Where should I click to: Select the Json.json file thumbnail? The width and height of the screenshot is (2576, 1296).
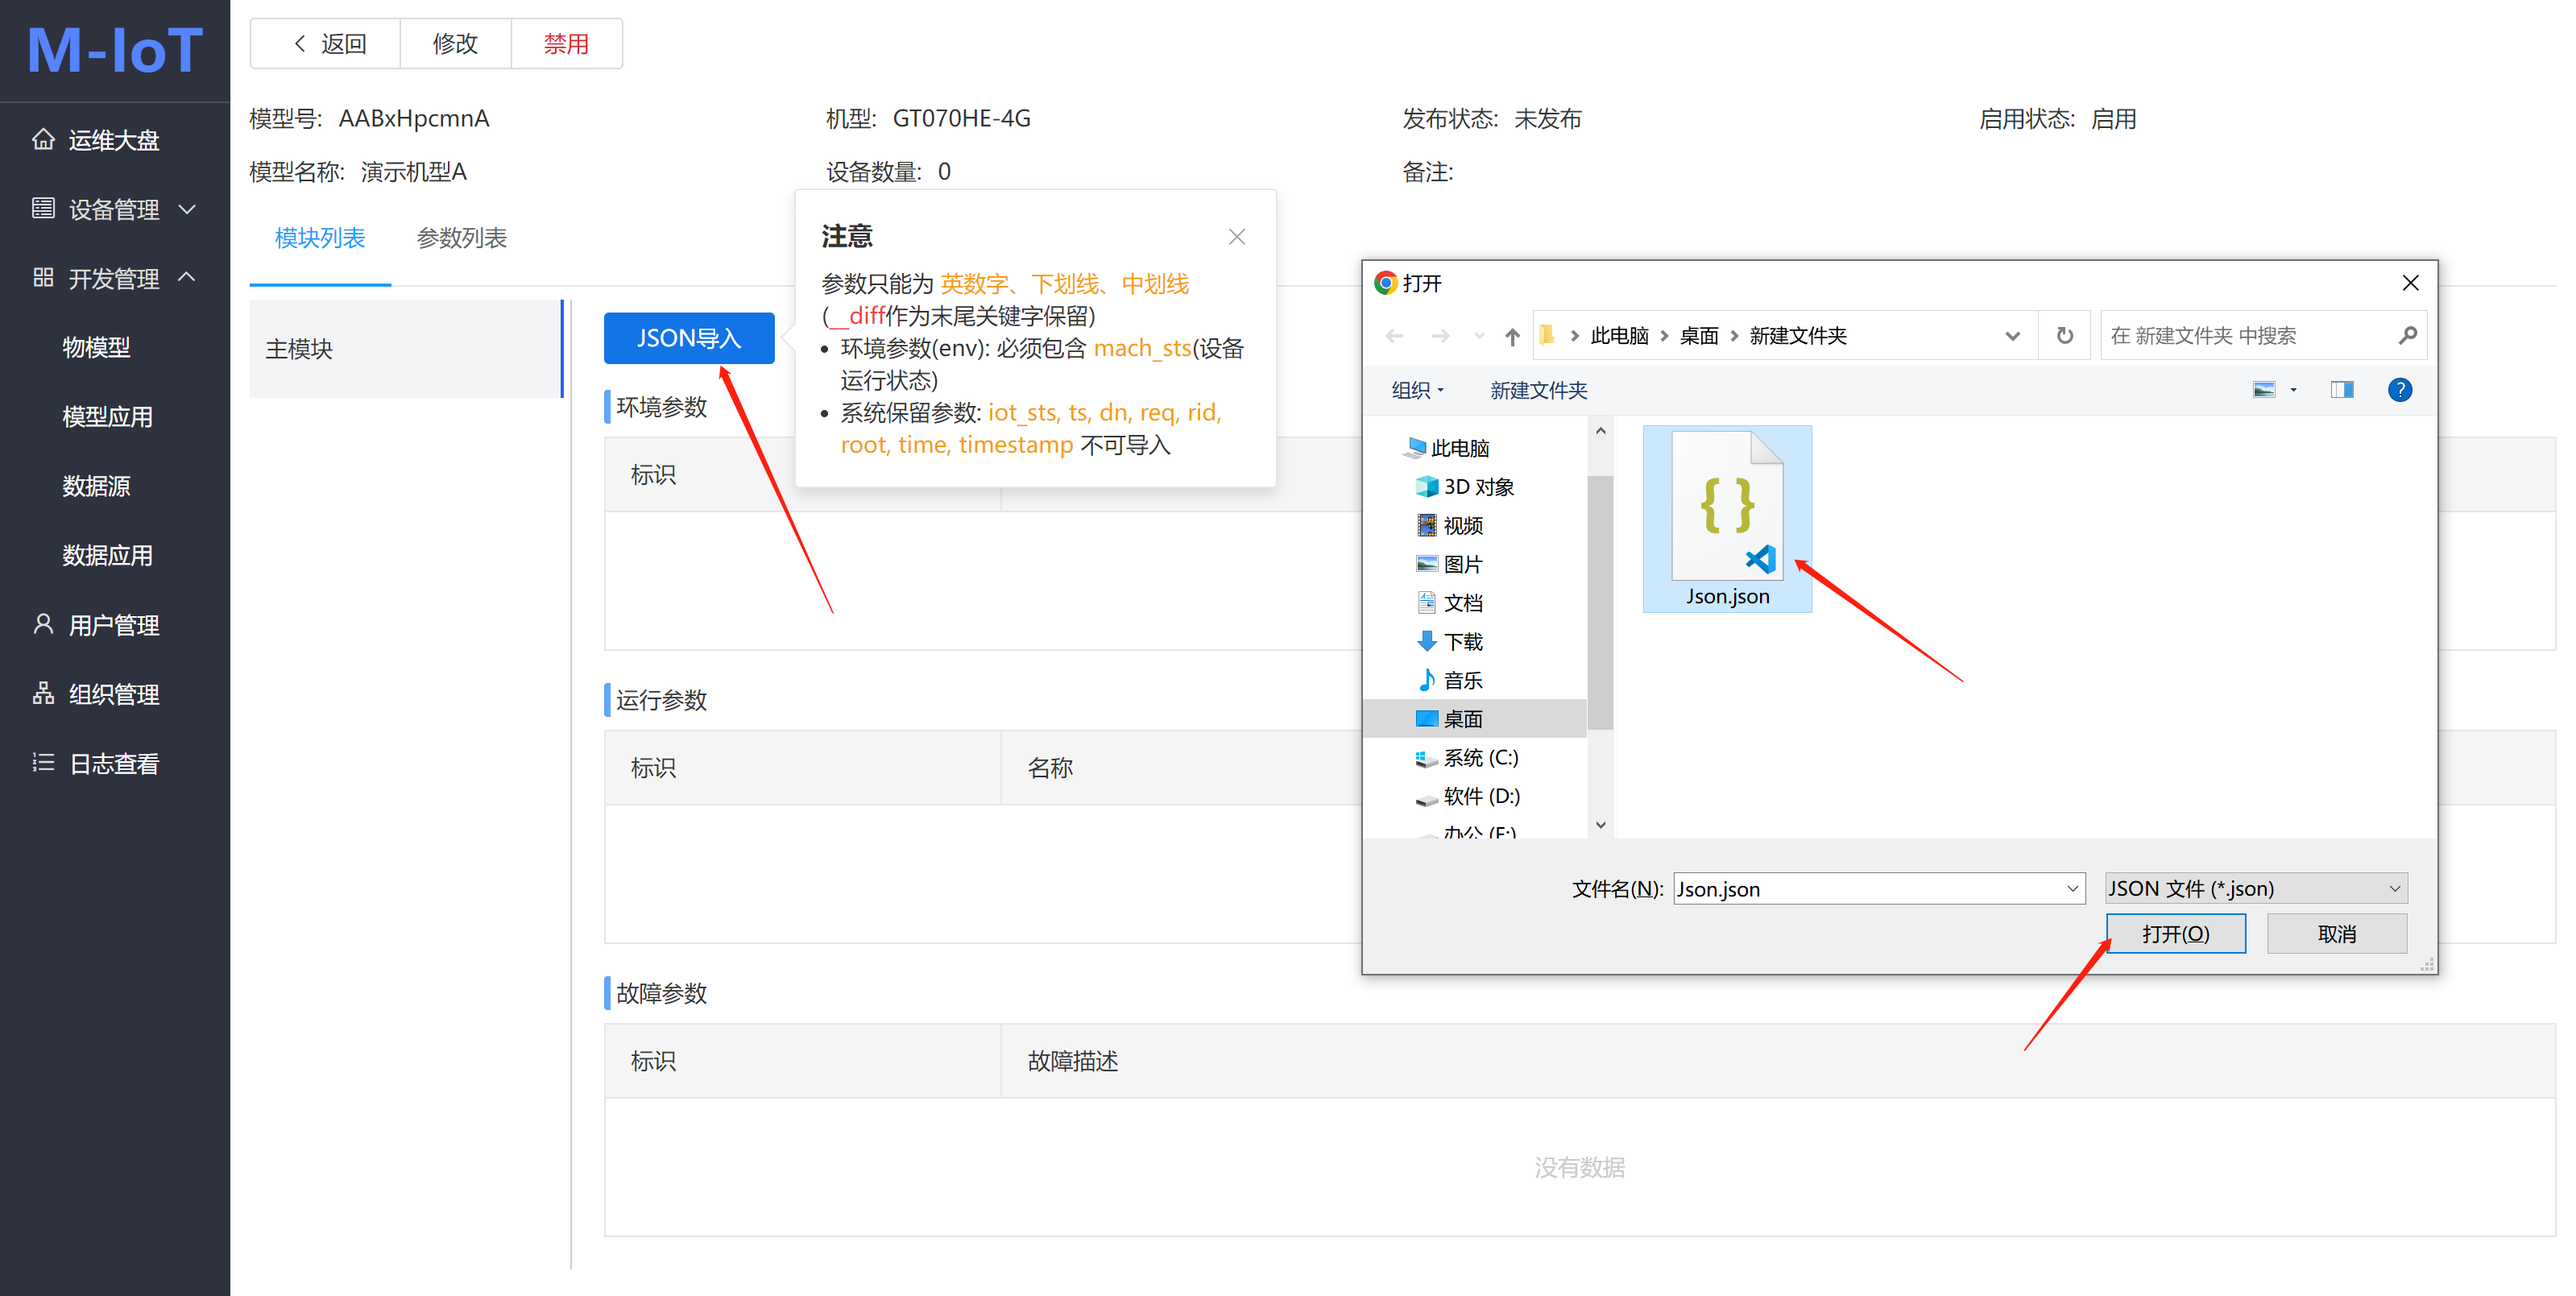click(x=1727, y=518)
